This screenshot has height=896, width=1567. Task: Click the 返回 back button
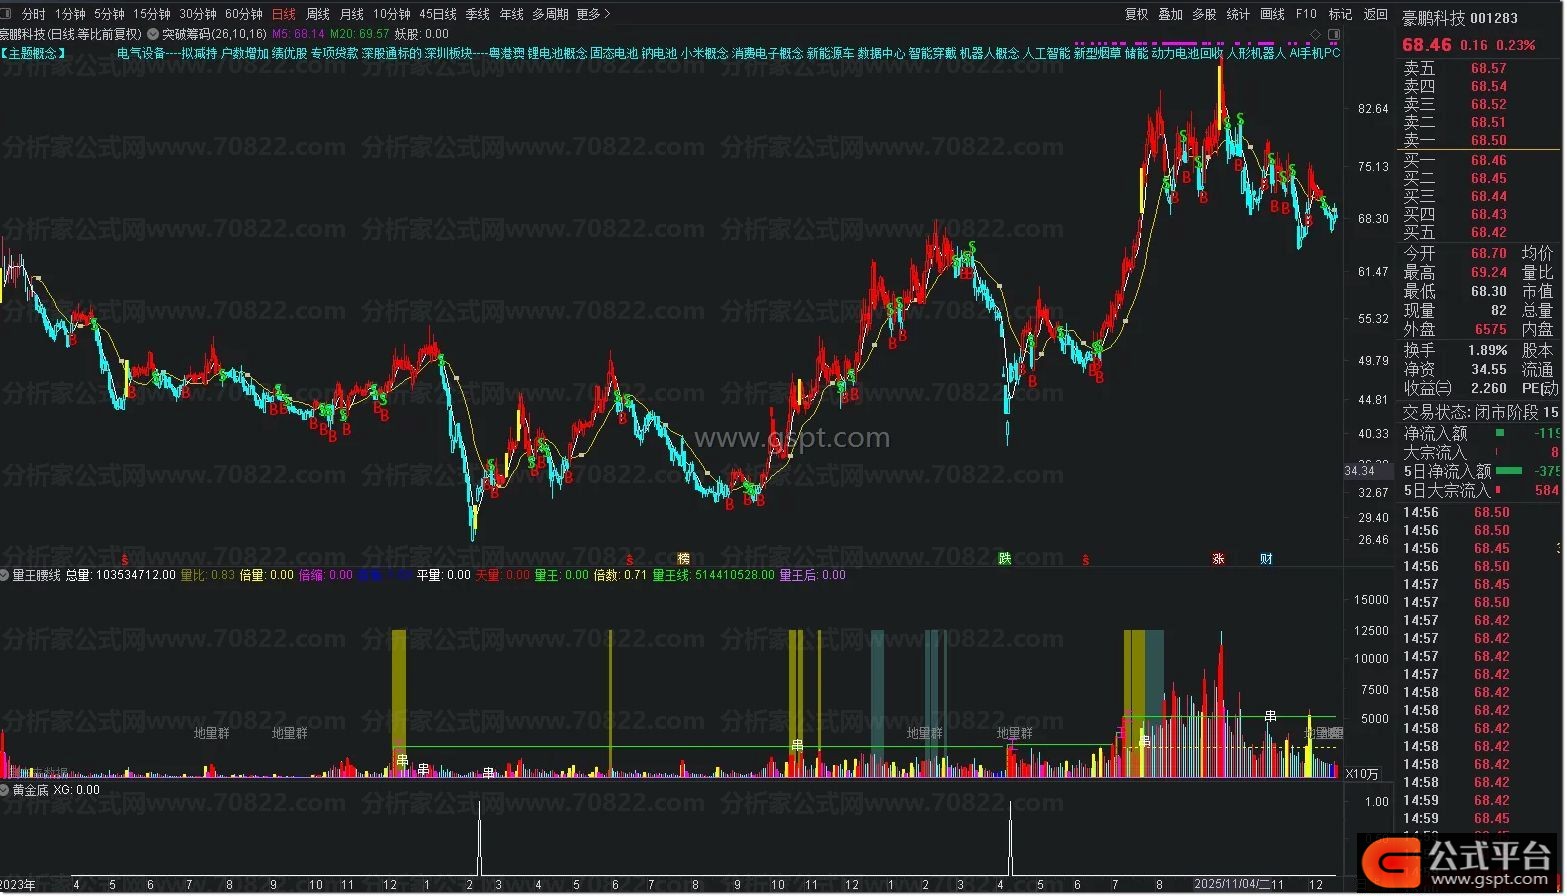click(x=1376, y=14)
